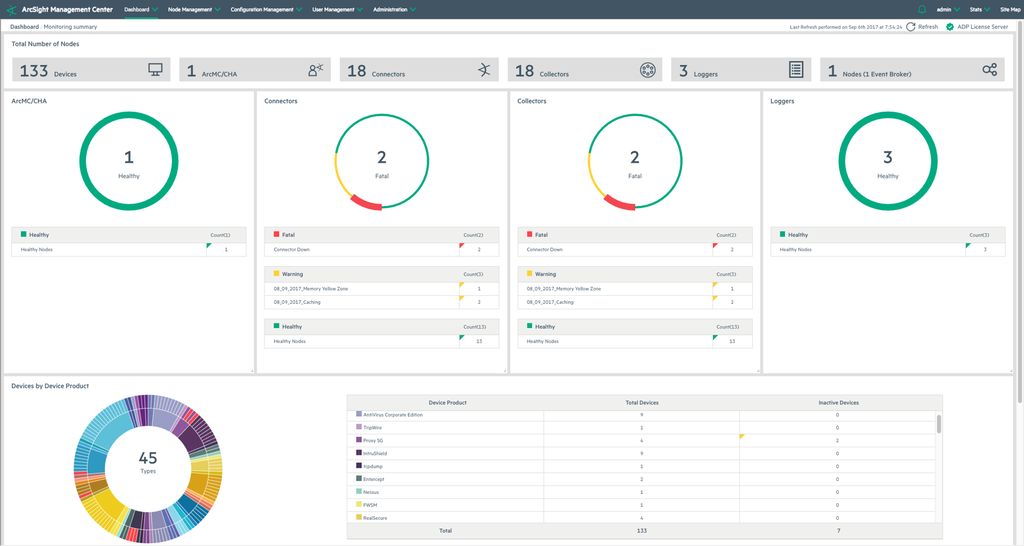Click the ADP License Server checkmark icon
Screen dimensions: 1024x546
[950, 27]
